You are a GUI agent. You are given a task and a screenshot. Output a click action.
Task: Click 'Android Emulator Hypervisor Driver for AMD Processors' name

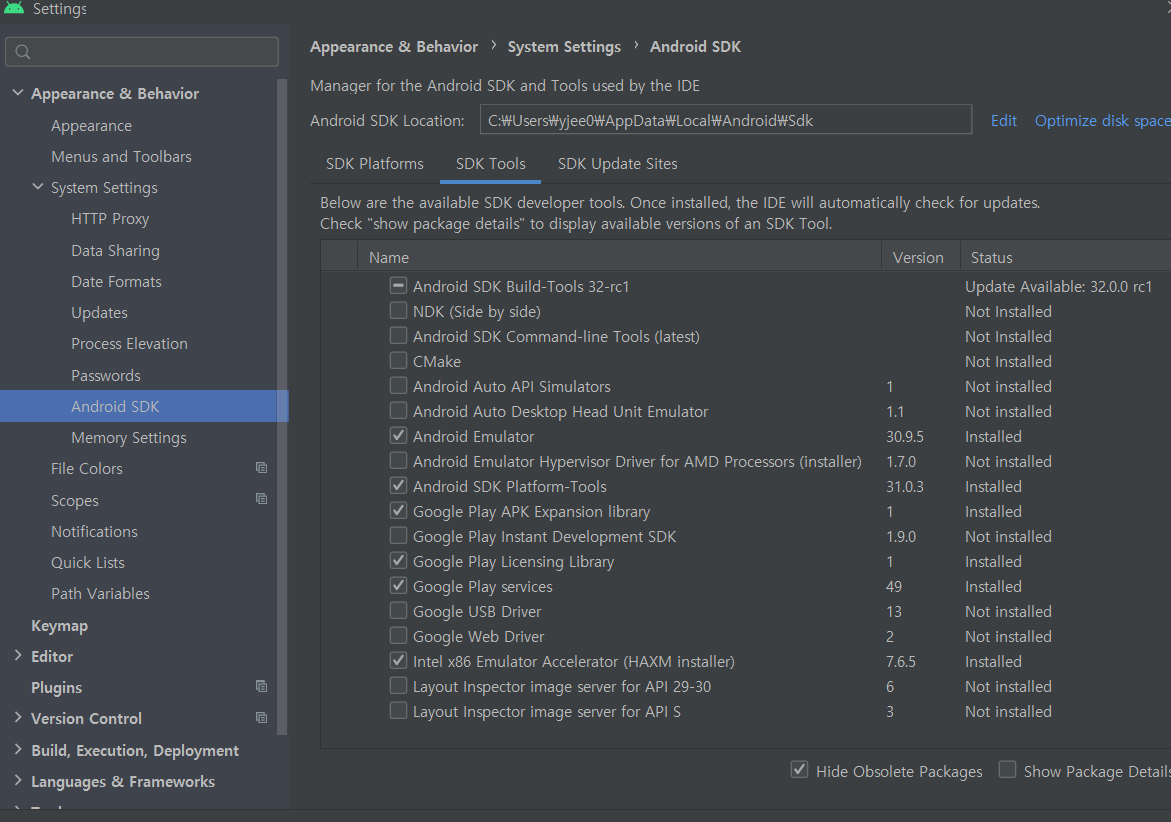click(637, 461)
